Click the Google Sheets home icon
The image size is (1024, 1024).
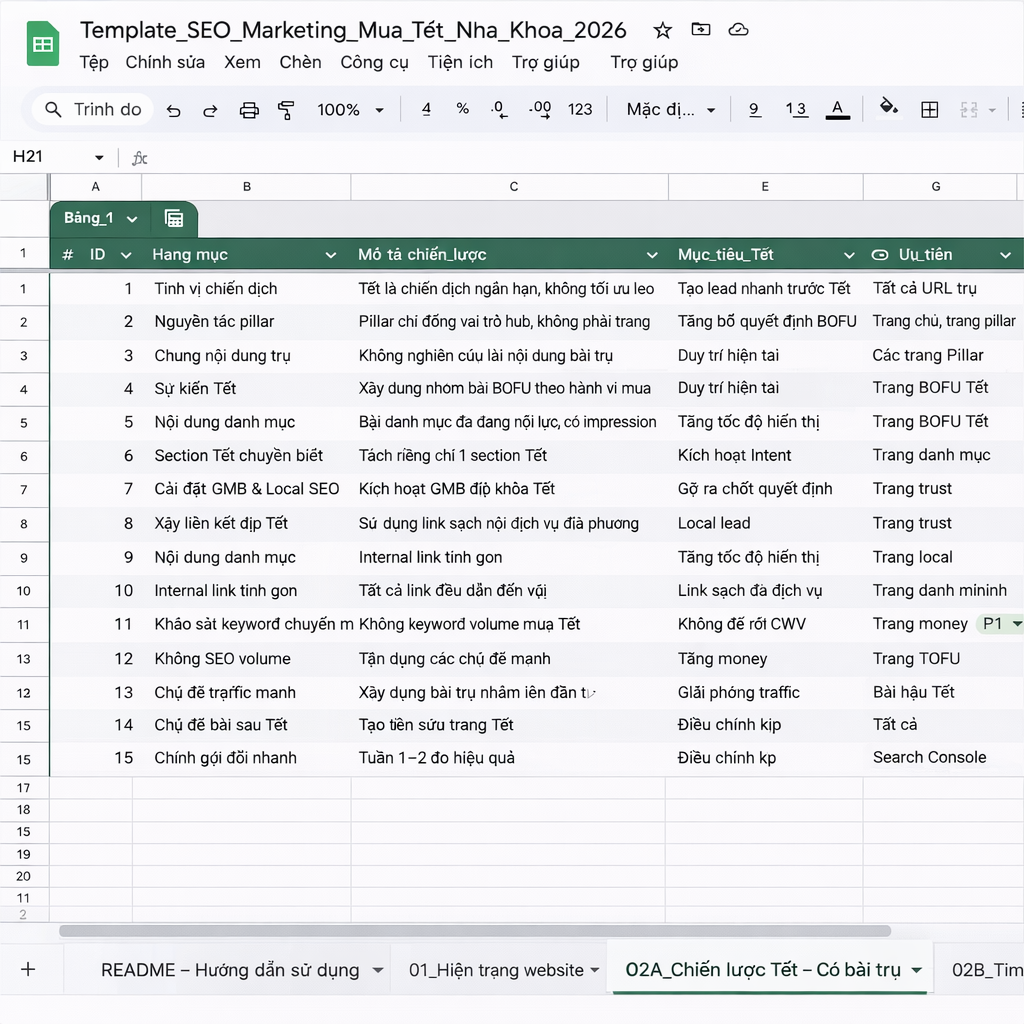point(43,44)
